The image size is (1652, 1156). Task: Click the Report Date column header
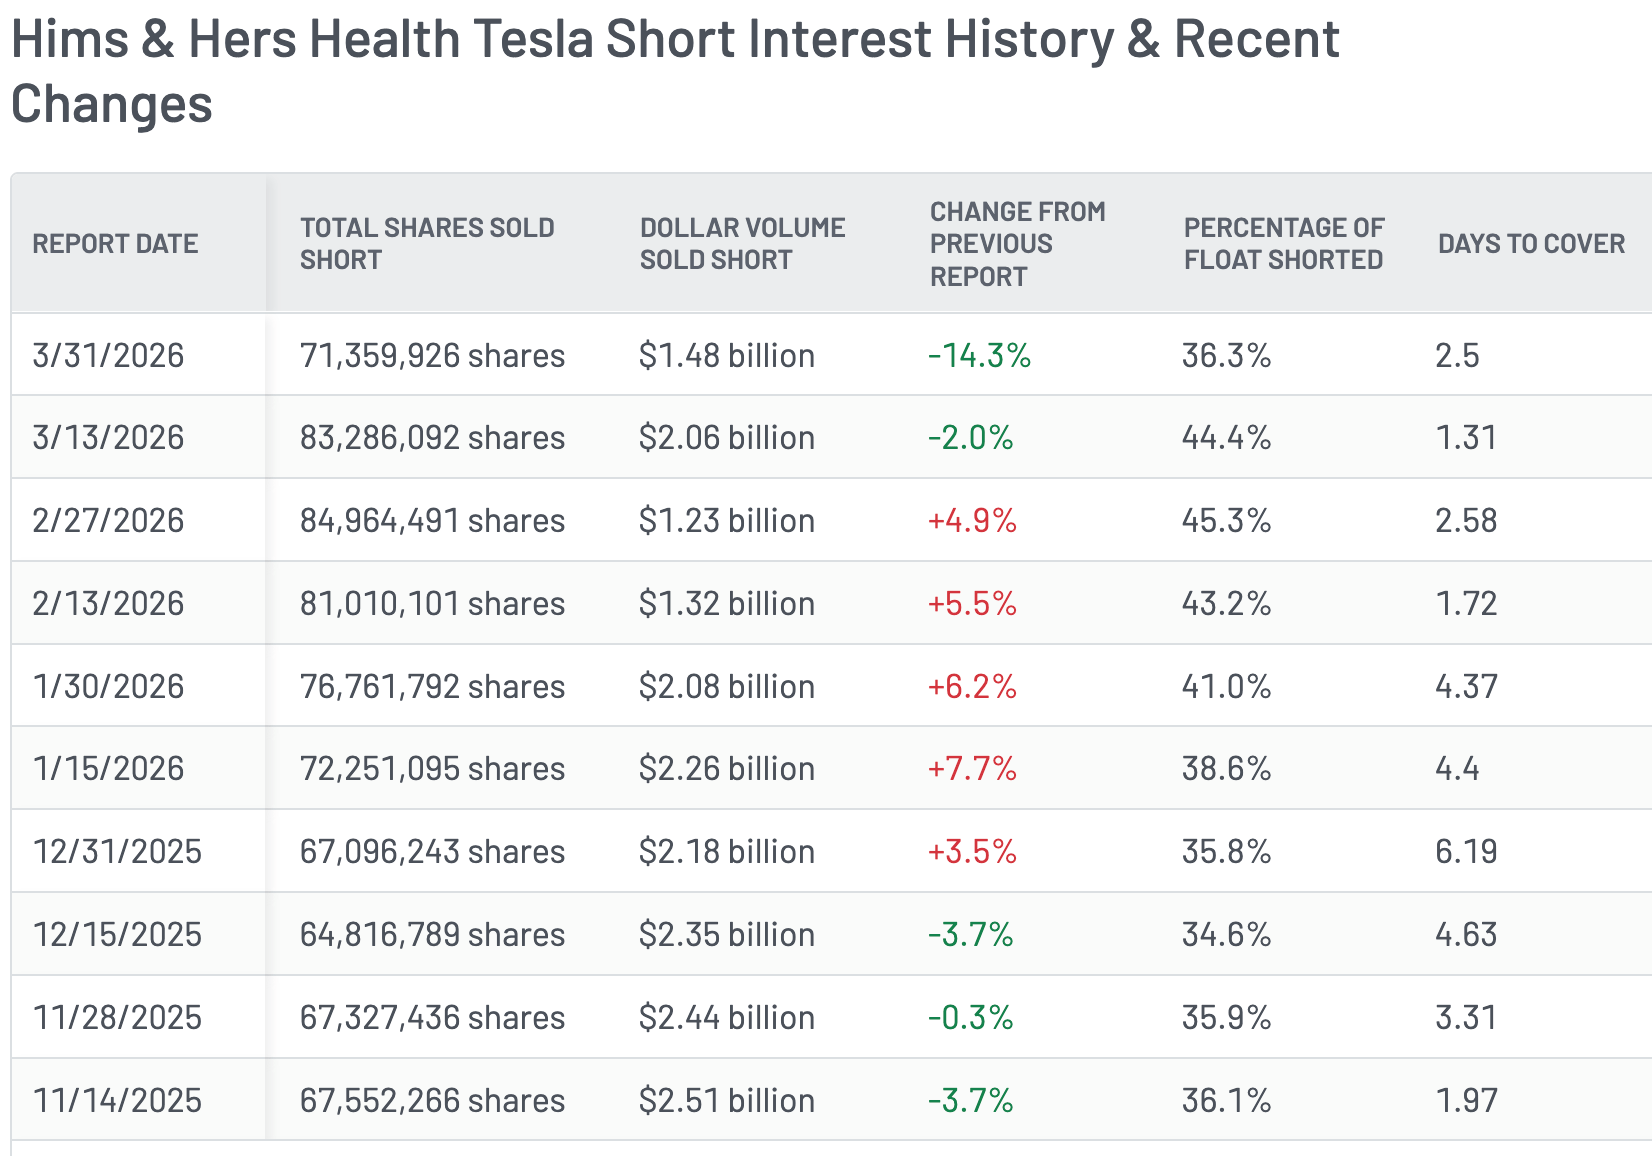pyautogui.click(x=115, y=244)
